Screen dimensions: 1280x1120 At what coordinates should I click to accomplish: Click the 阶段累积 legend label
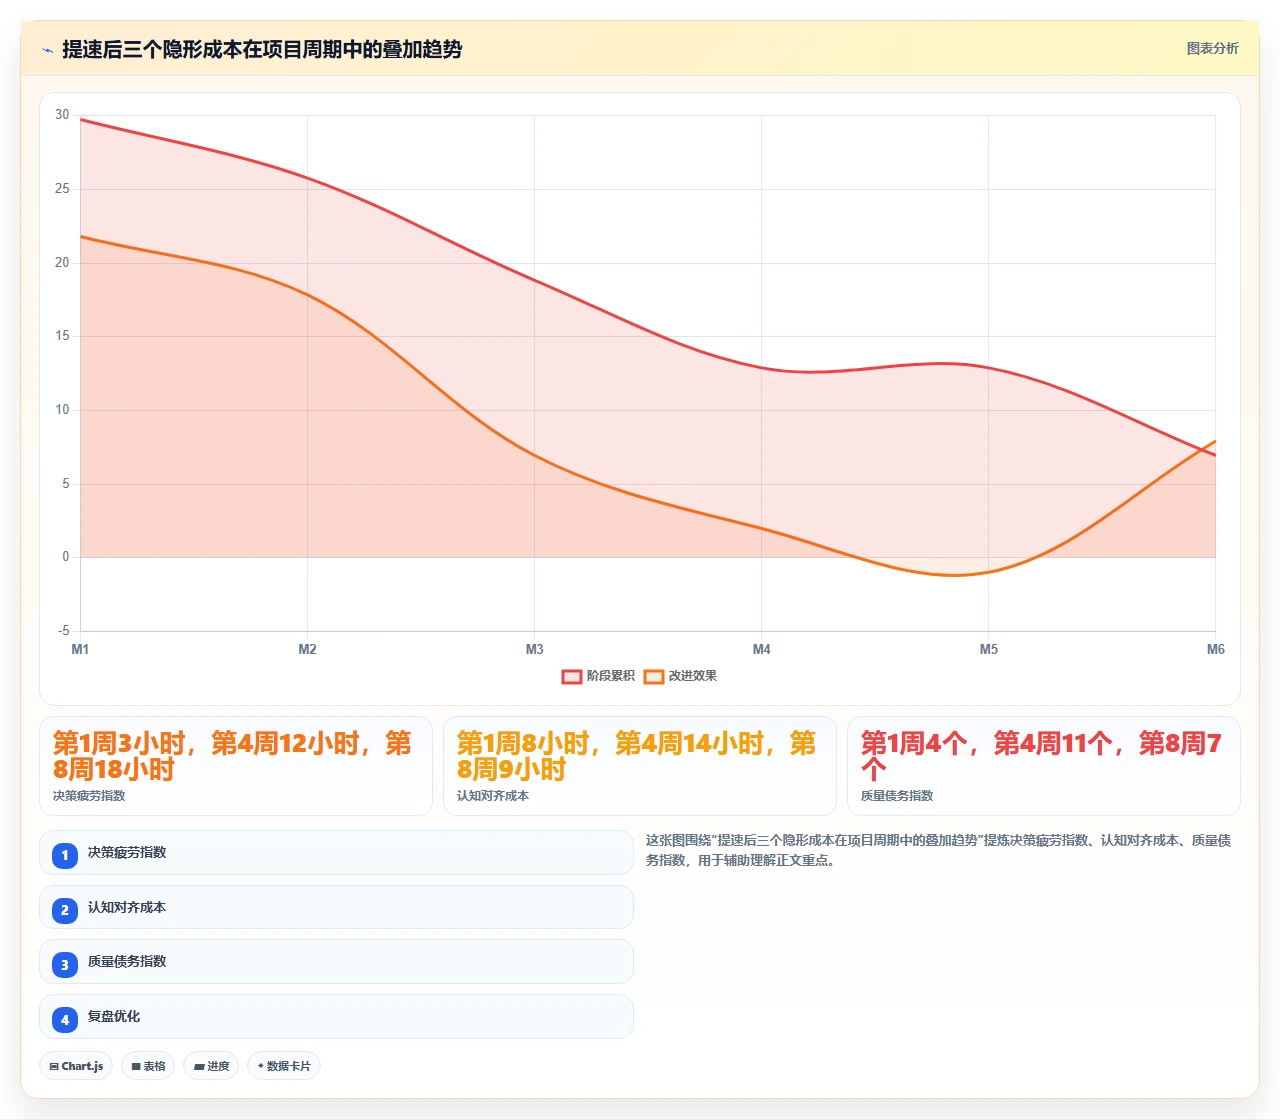pos(610,676)
